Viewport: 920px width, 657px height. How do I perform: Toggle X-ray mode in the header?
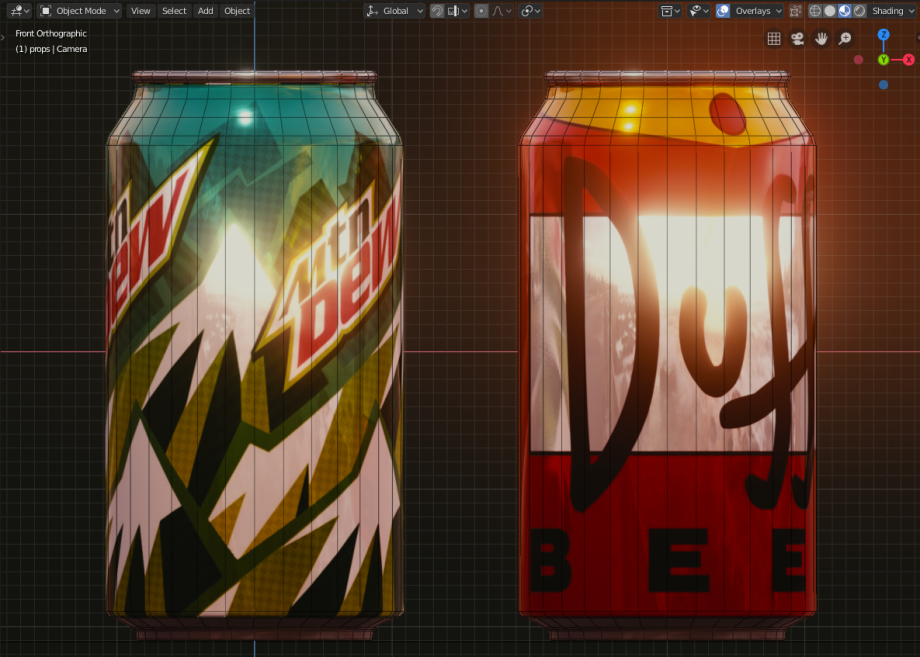coord(796,11)
